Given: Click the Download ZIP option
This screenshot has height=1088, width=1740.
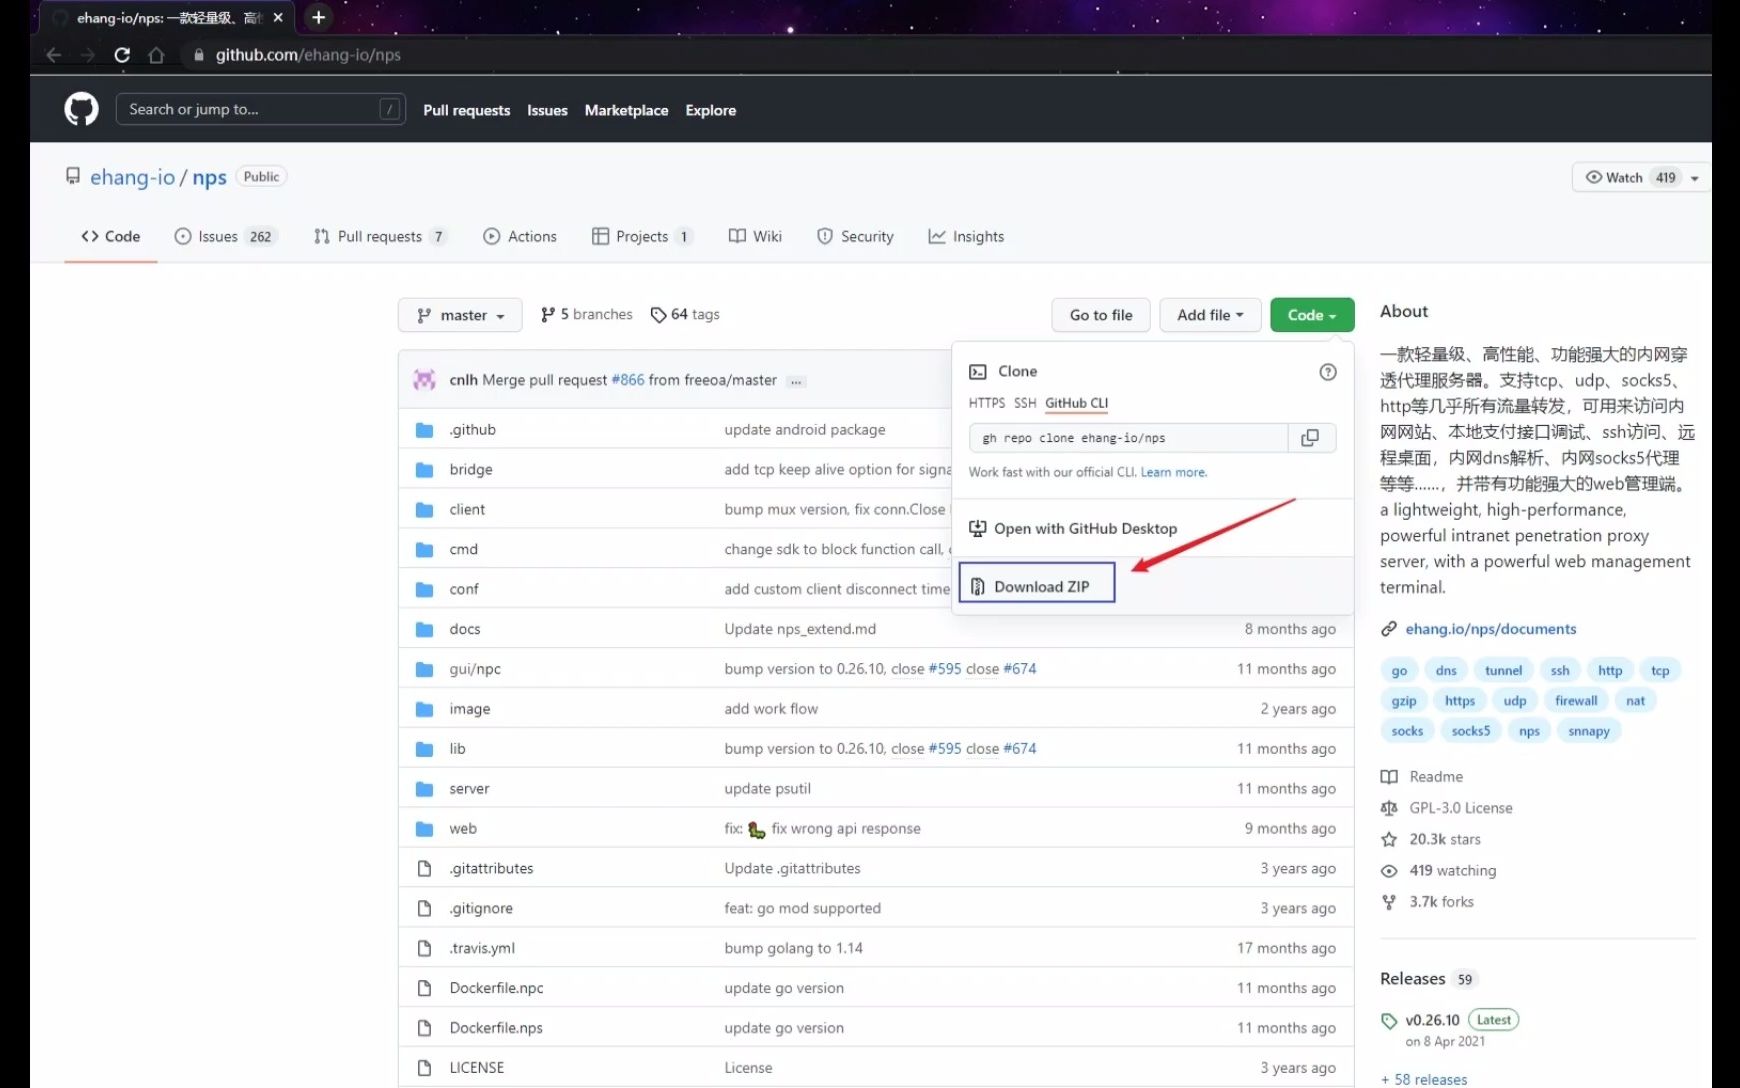Looking at the screenshot, I should tap(1036, 585).
